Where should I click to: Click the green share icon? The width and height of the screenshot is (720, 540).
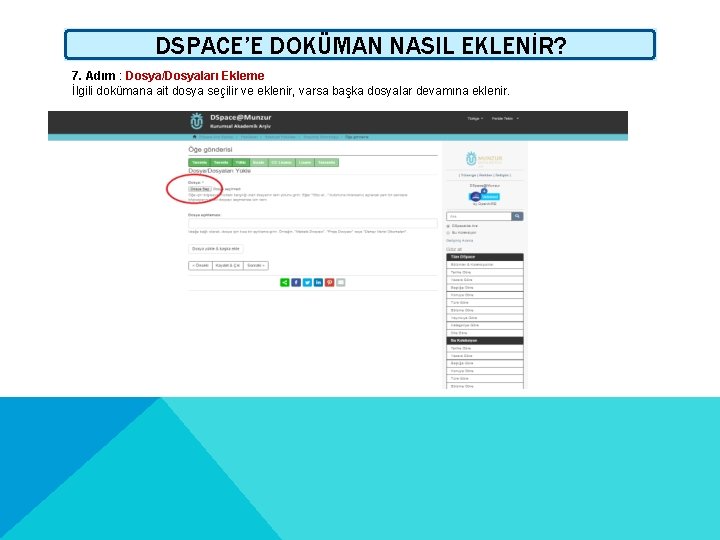(285, 282)
